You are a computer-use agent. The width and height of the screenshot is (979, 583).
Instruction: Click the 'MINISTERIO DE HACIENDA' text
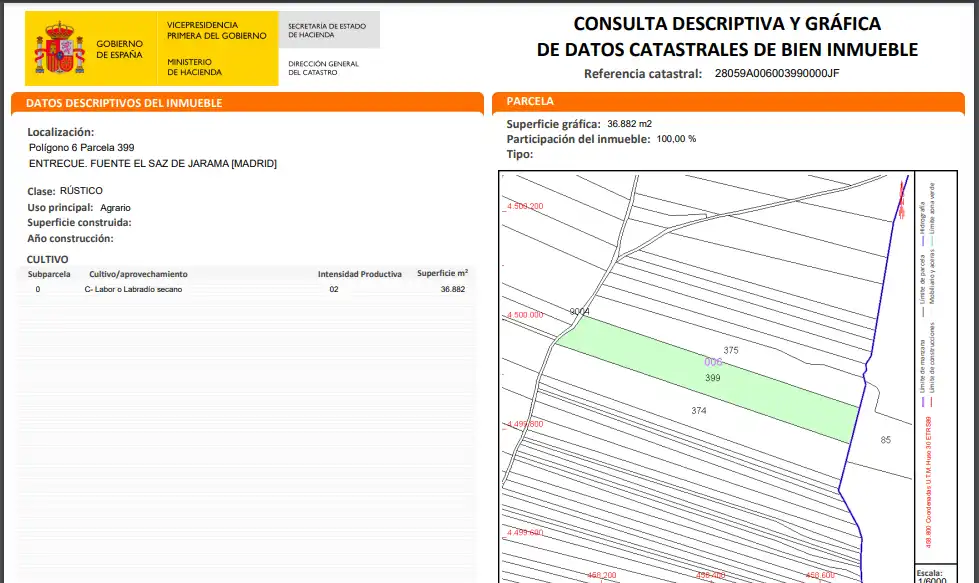tap(194, 67)
